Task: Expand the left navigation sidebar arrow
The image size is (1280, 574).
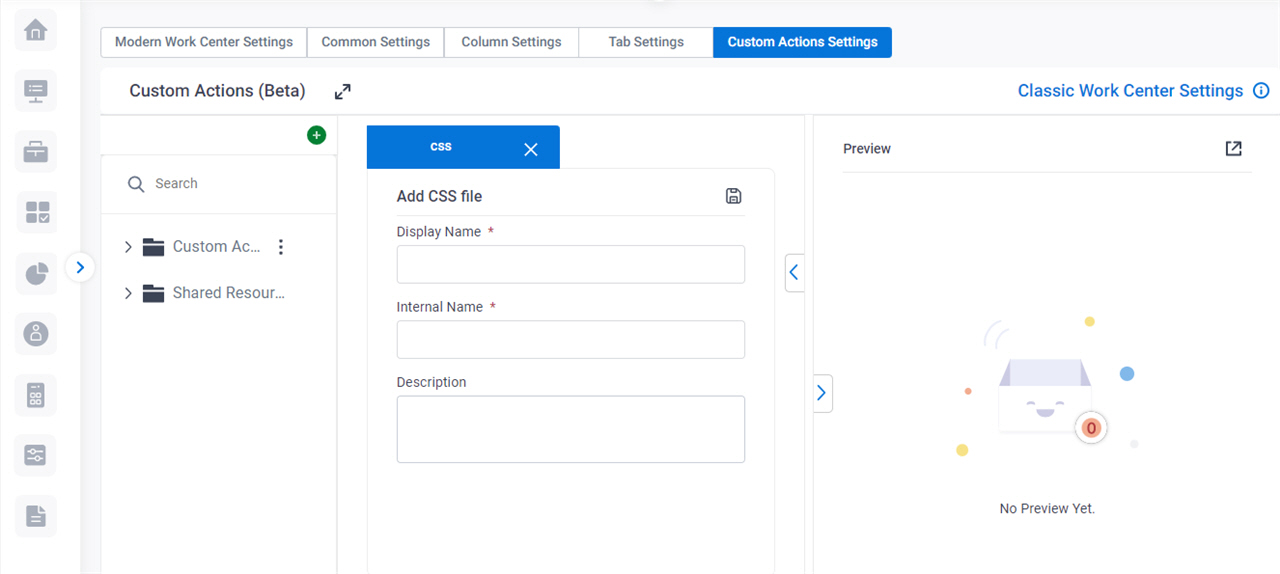Action: (80, 268)
